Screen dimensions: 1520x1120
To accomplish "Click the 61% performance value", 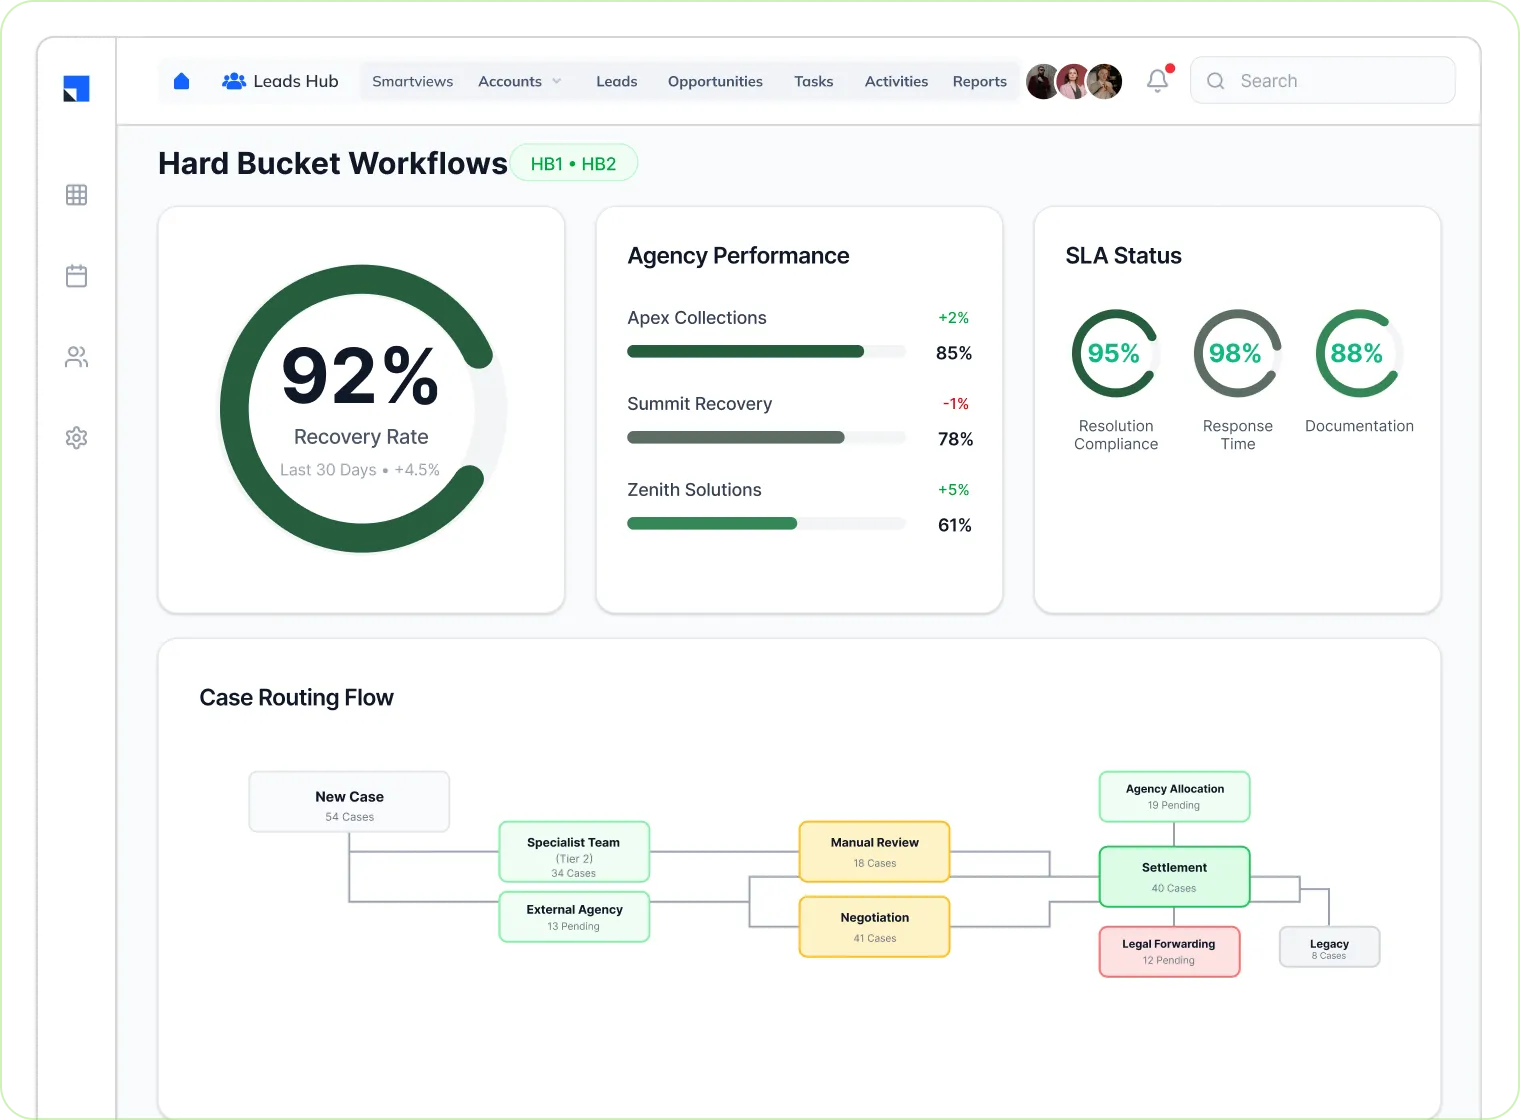I will coord(955,525).
